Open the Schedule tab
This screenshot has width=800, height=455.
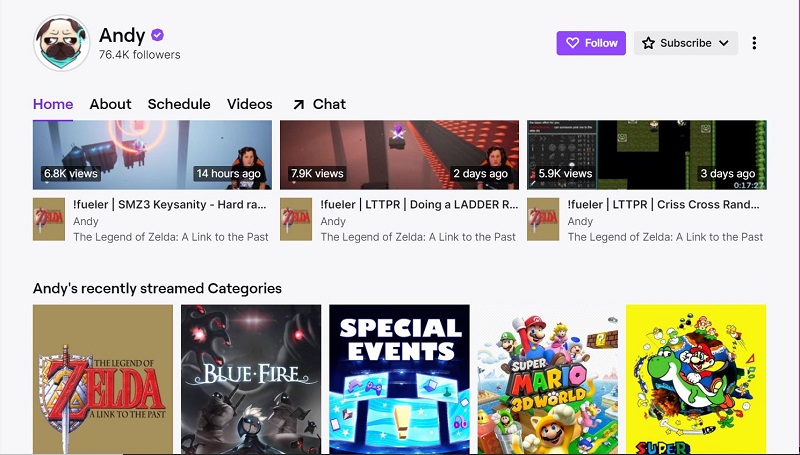[179, 104]
